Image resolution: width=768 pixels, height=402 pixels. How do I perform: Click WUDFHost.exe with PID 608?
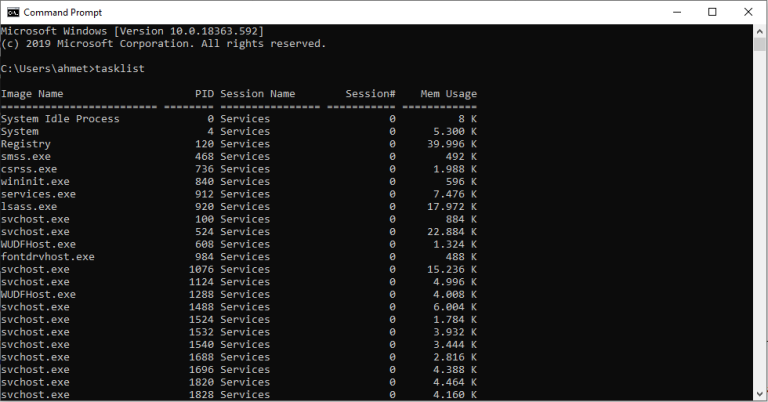tap(38, 244)
